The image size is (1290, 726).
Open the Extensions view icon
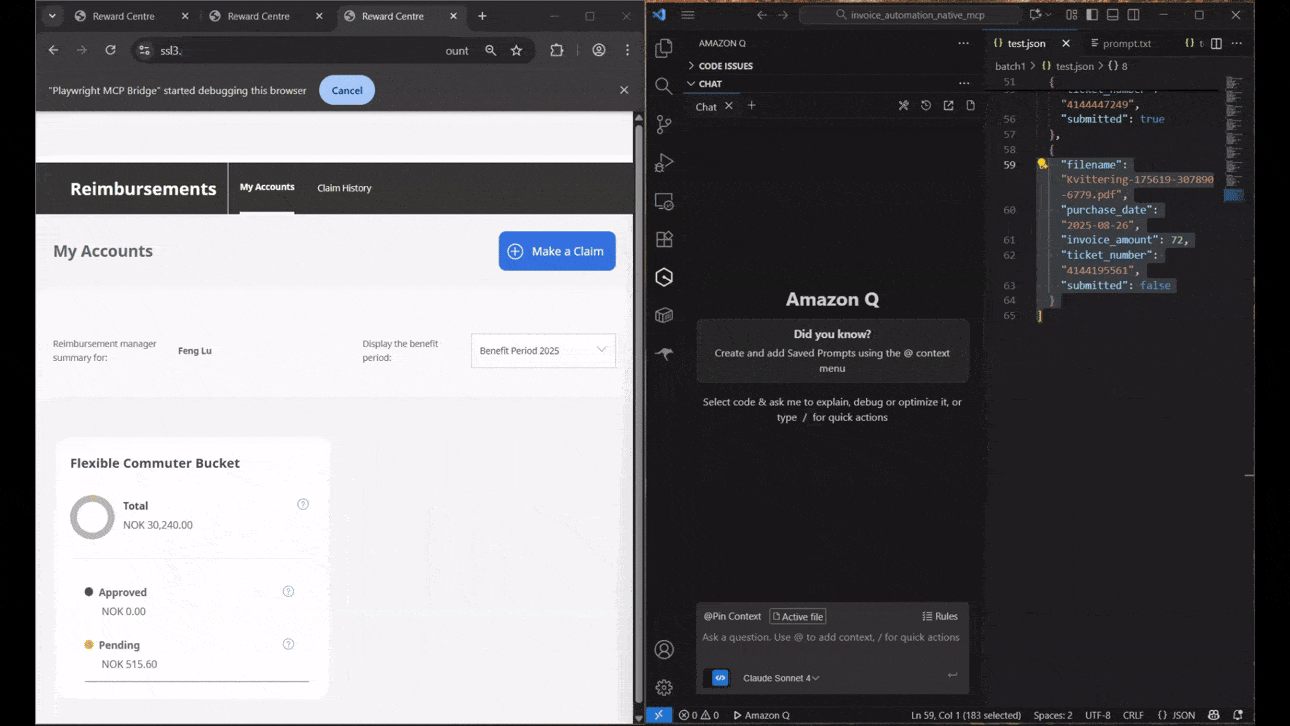click(664, 239)
